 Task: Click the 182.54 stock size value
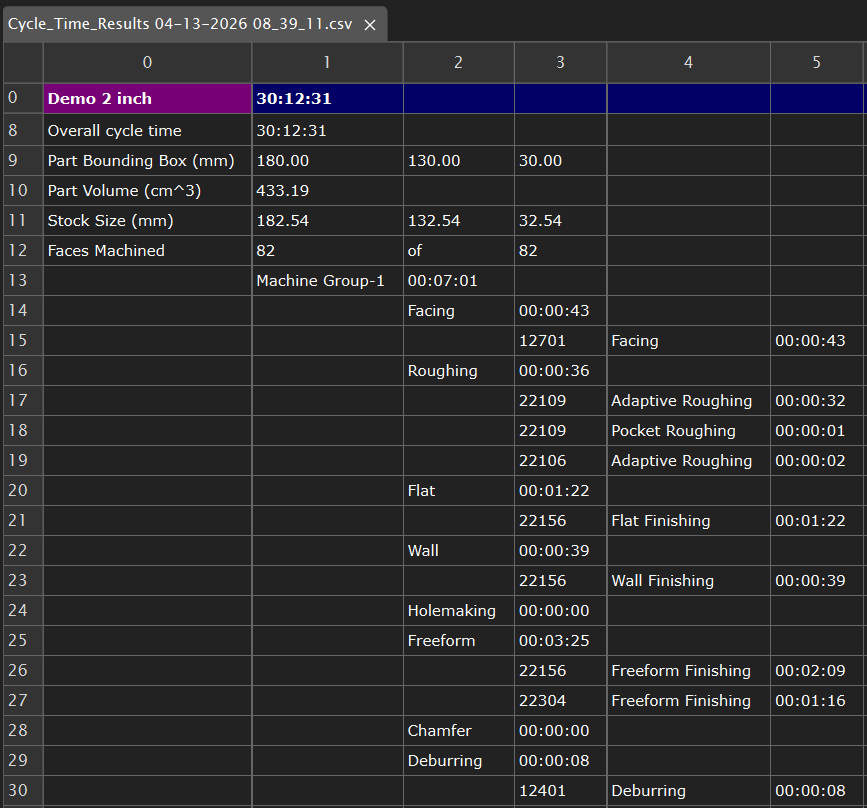(327, 221)
